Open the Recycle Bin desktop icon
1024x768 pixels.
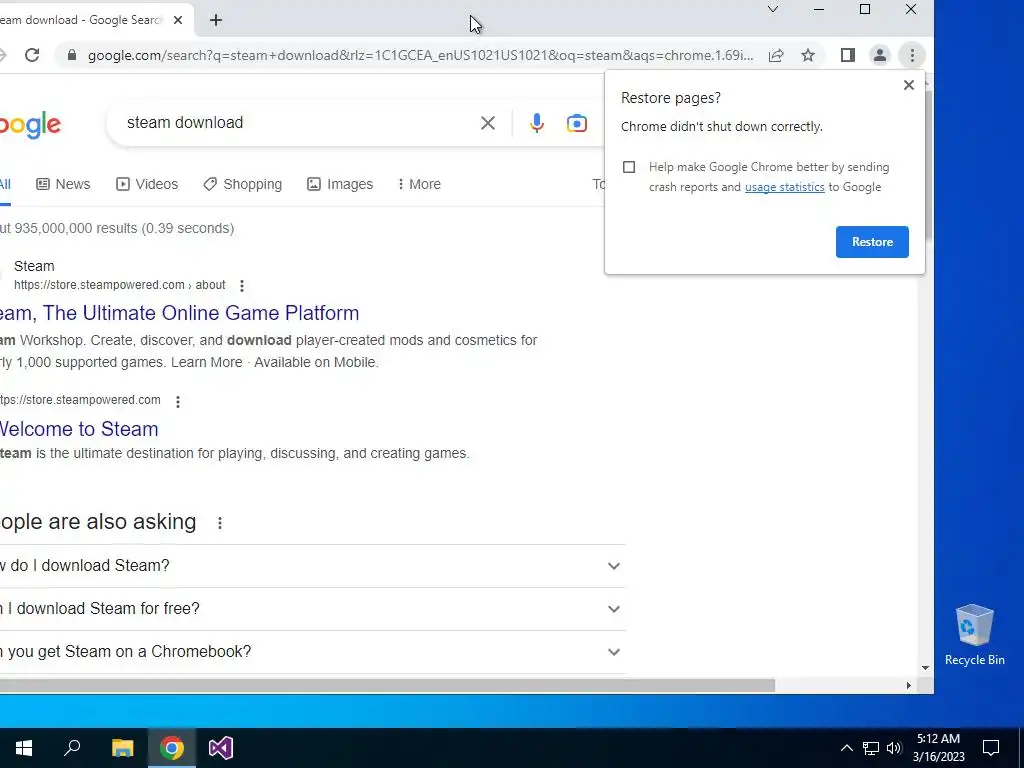[x=974, y=635]
